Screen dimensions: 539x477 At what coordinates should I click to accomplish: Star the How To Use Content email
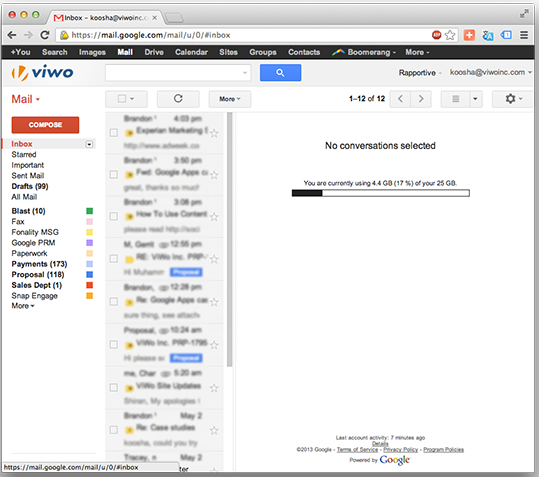coord(214,217)
